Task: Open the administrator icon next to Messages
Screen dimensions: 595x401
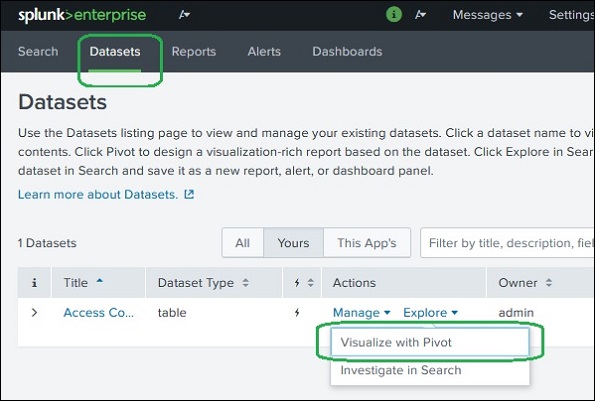Action: (x=420, y=15)
